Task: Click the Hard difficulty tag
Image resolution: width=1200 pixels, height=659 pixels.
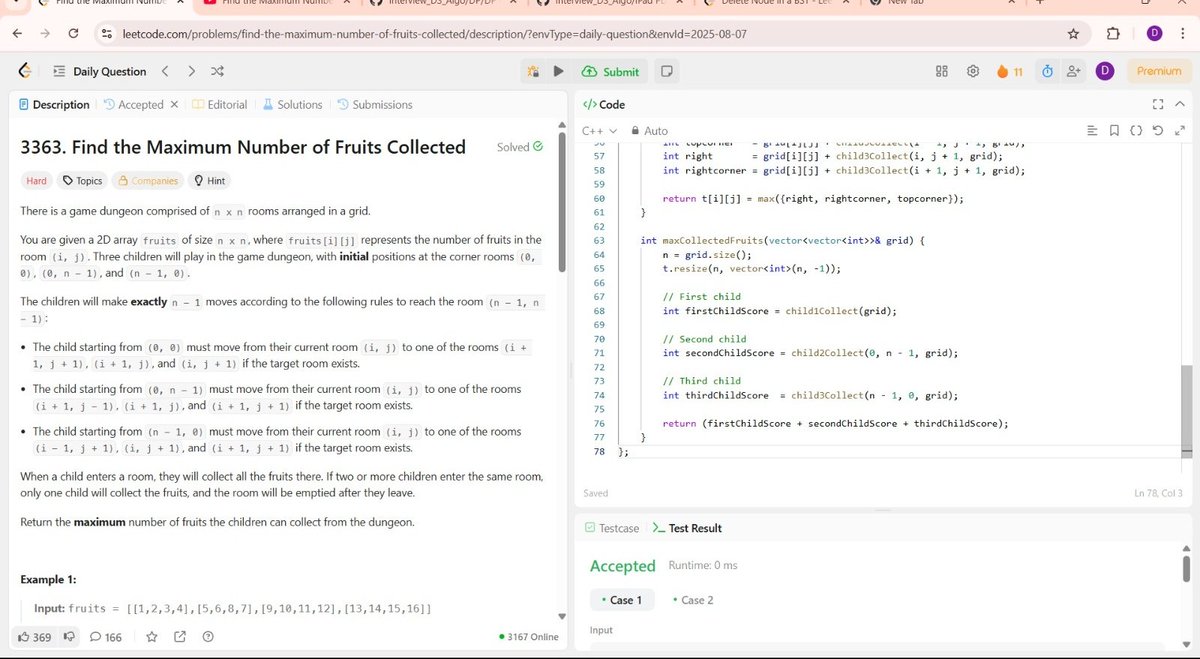Action: (36, 181)
